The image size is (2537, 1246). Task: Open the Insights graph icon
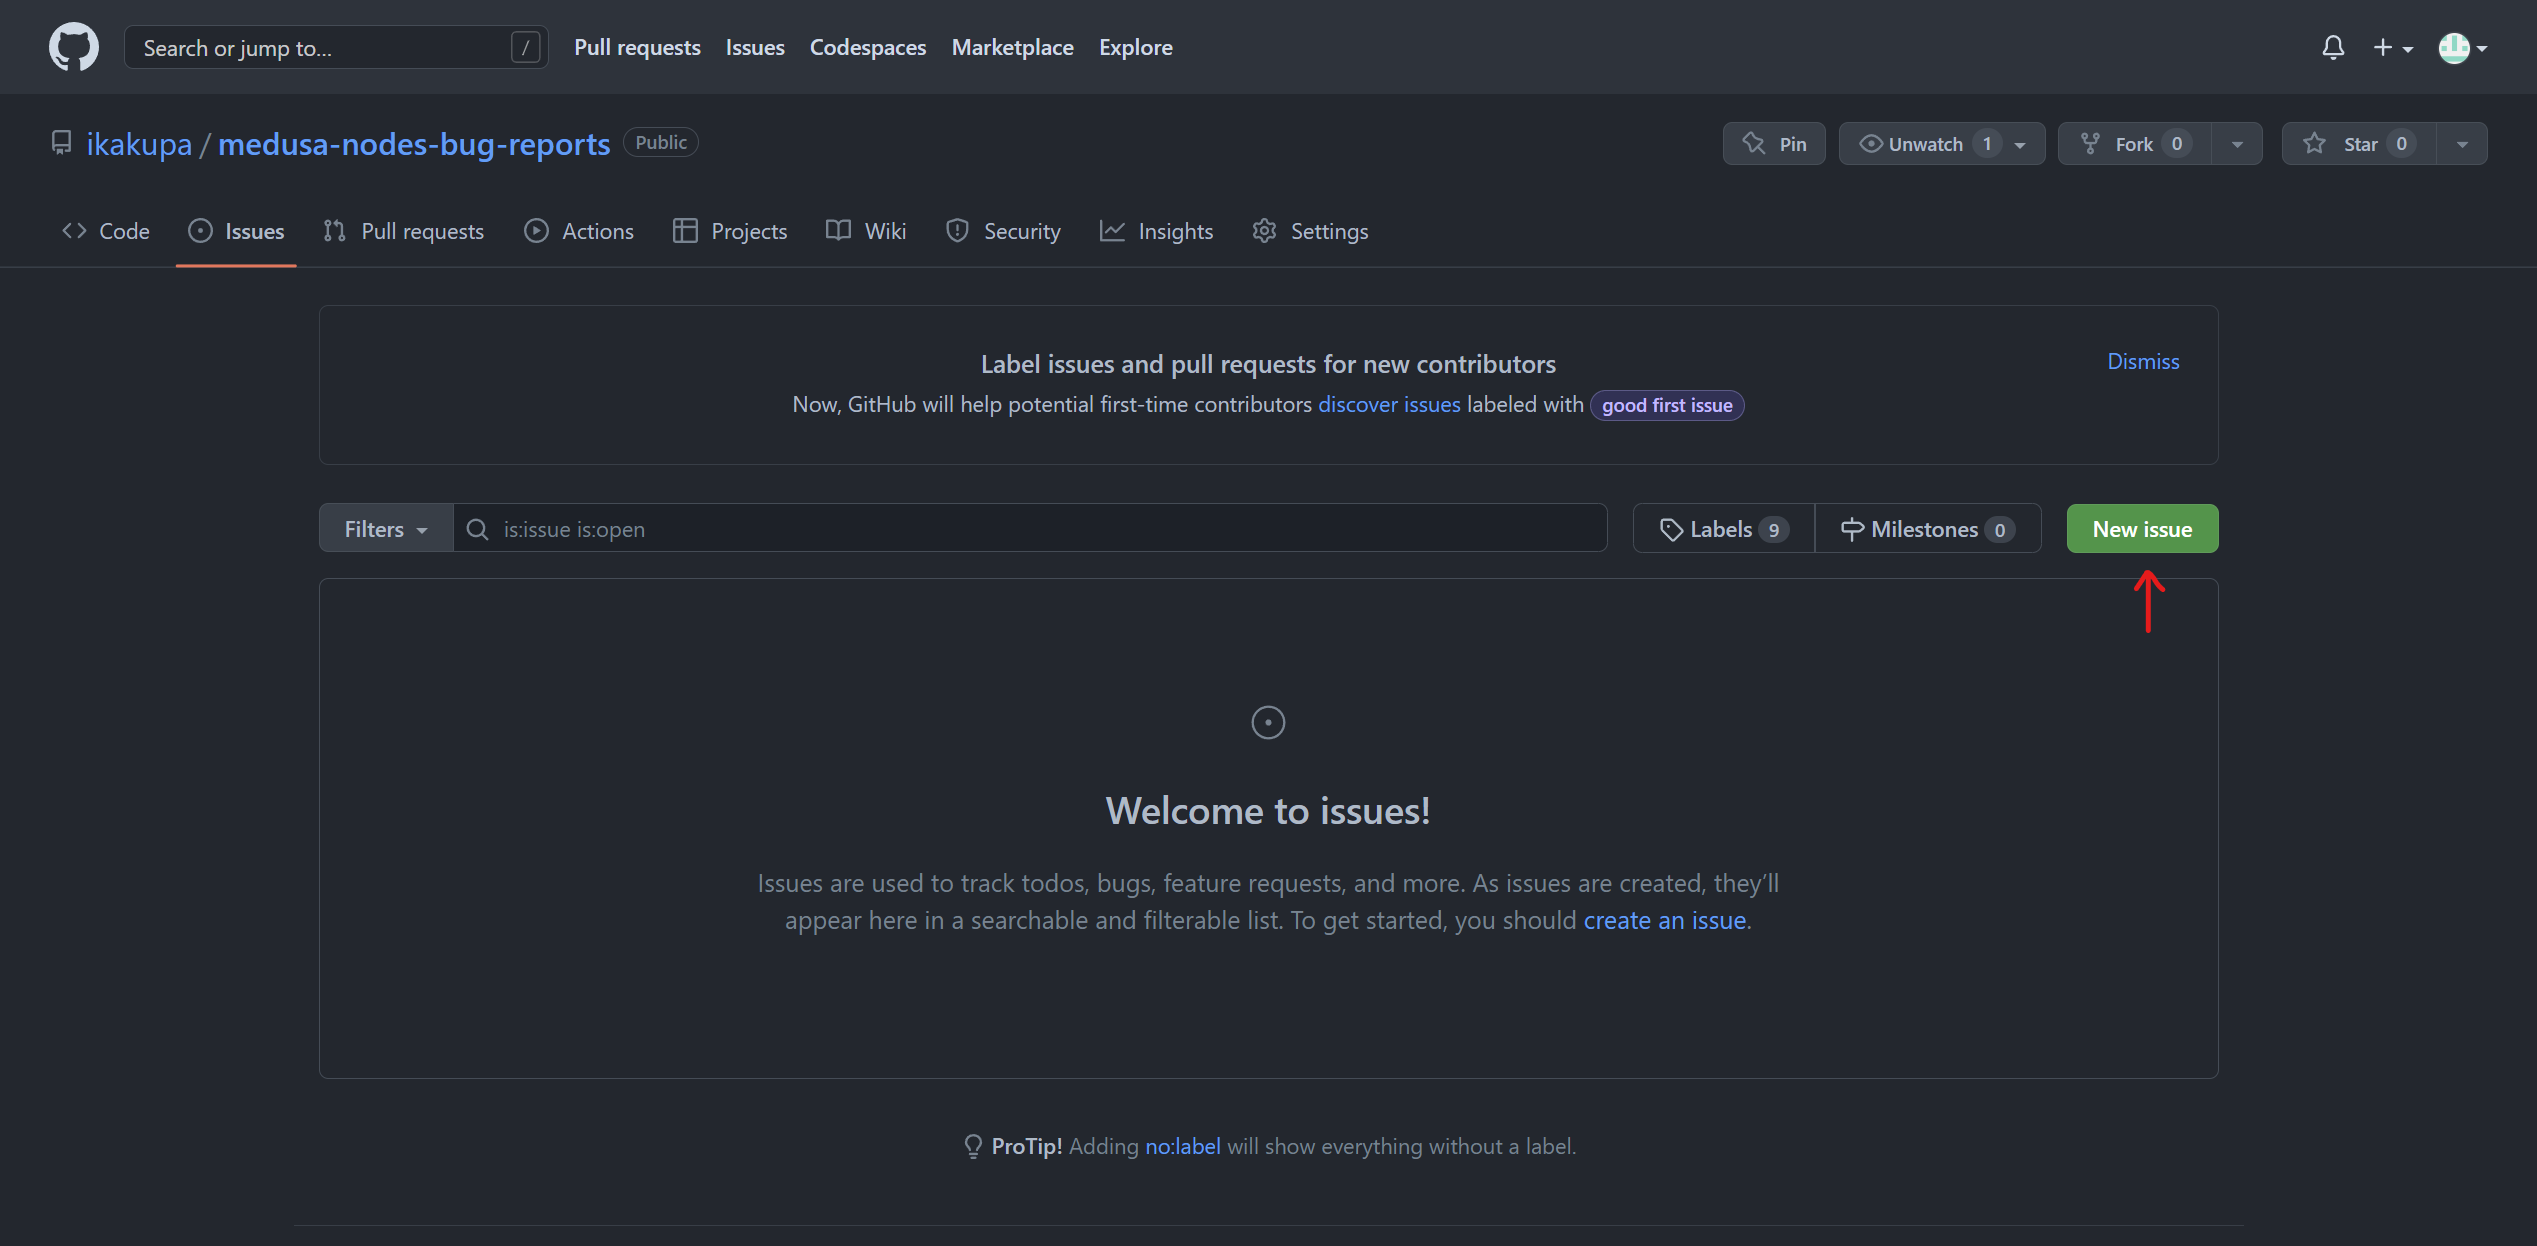[1112, 231]
